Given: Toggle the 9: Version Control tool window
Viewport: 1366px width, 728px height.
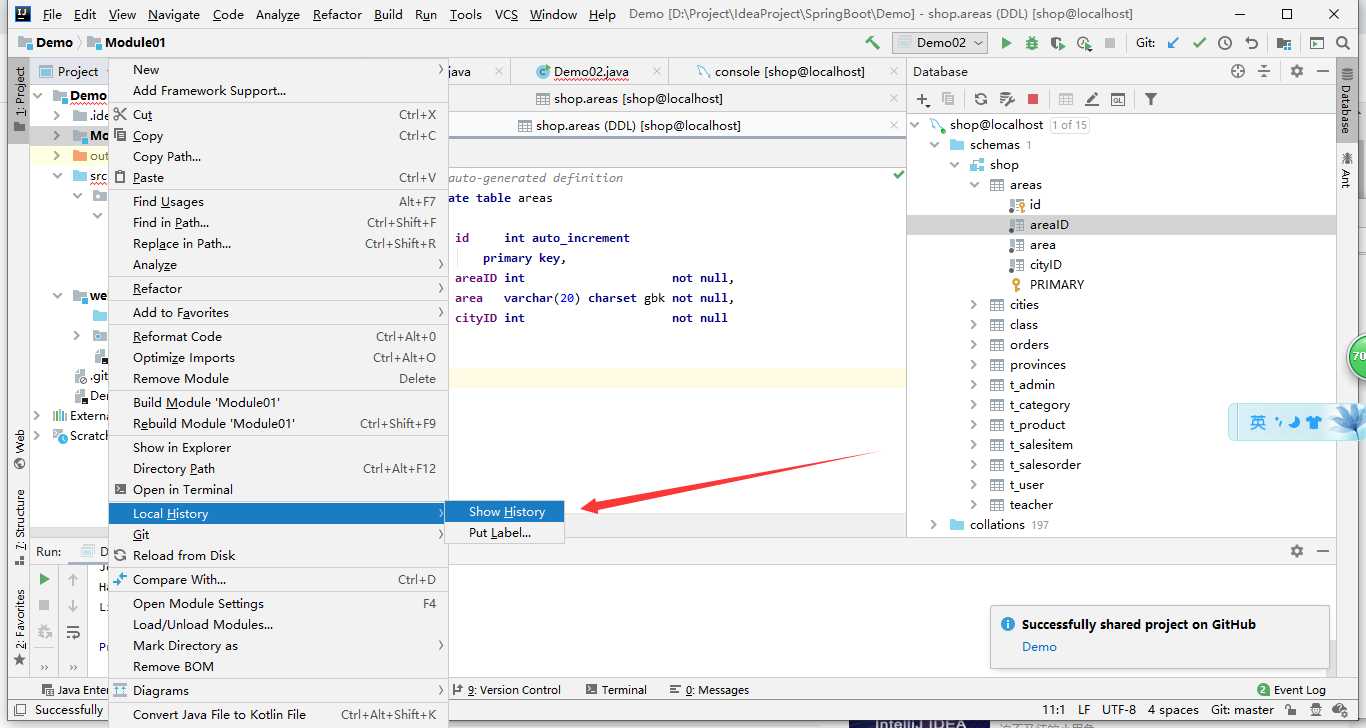Looking at the screenshot, I should coord(506,690).
